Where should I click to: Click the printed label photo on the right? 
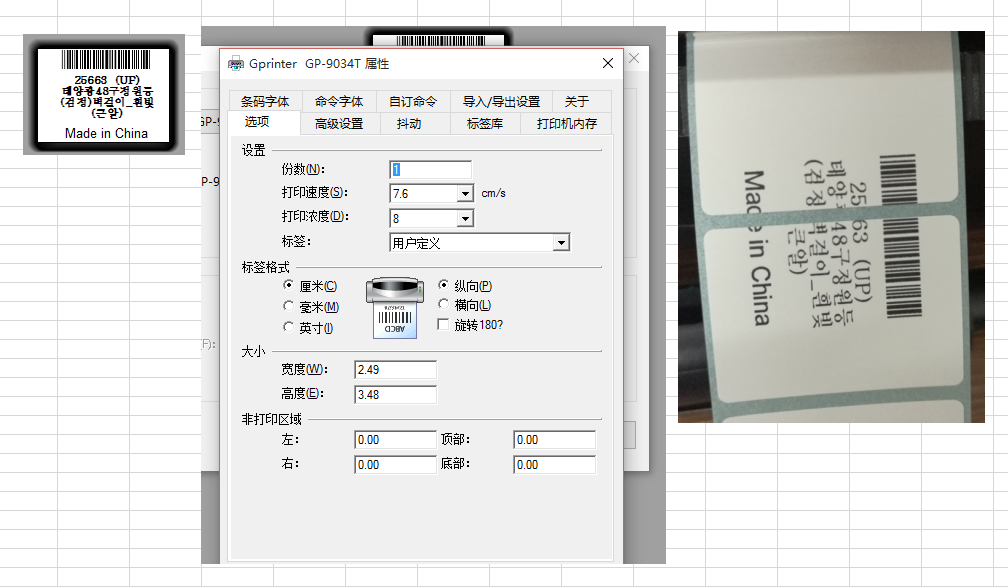(x=830, y=226)
